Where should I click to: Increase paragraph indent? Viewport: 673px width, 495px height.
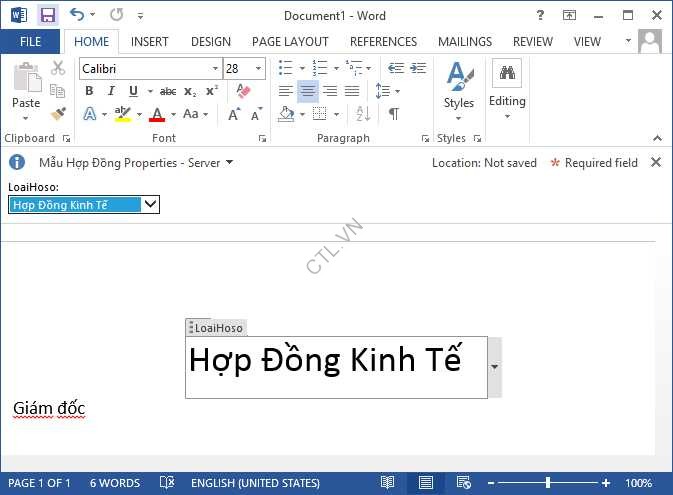[418, 68]
